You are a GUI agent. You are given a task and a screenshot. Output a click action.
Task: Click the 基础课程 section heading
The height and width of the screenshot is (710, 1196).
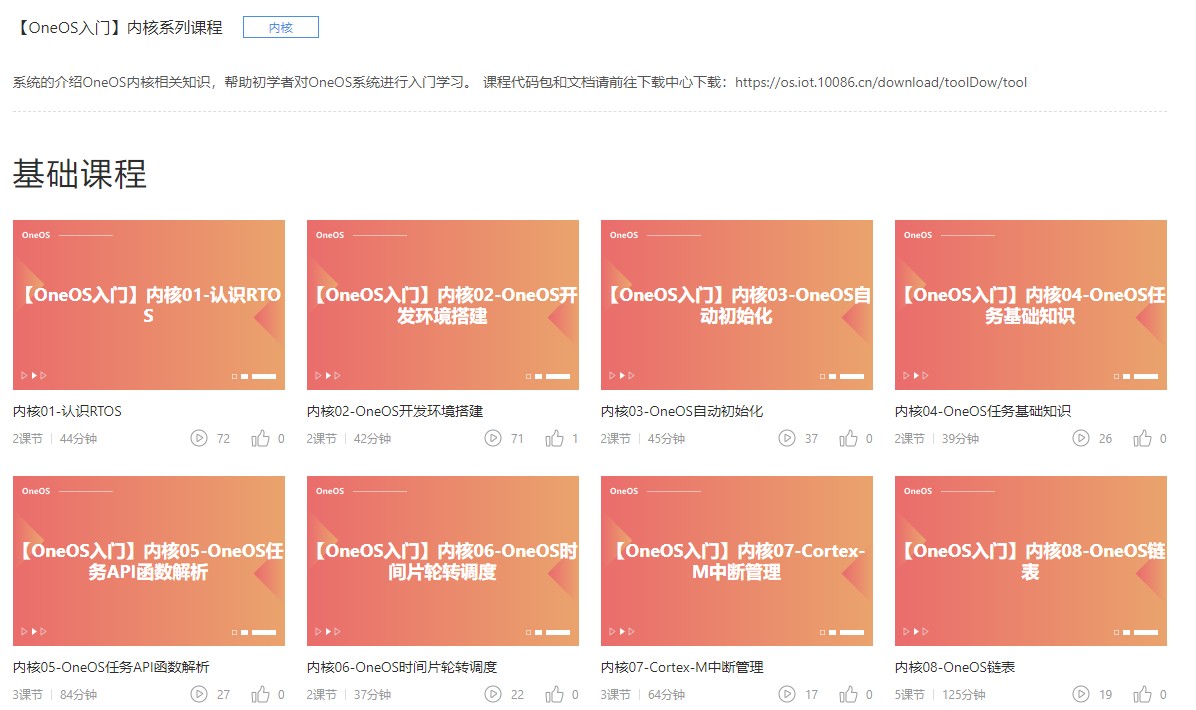[x=79, y=174]
